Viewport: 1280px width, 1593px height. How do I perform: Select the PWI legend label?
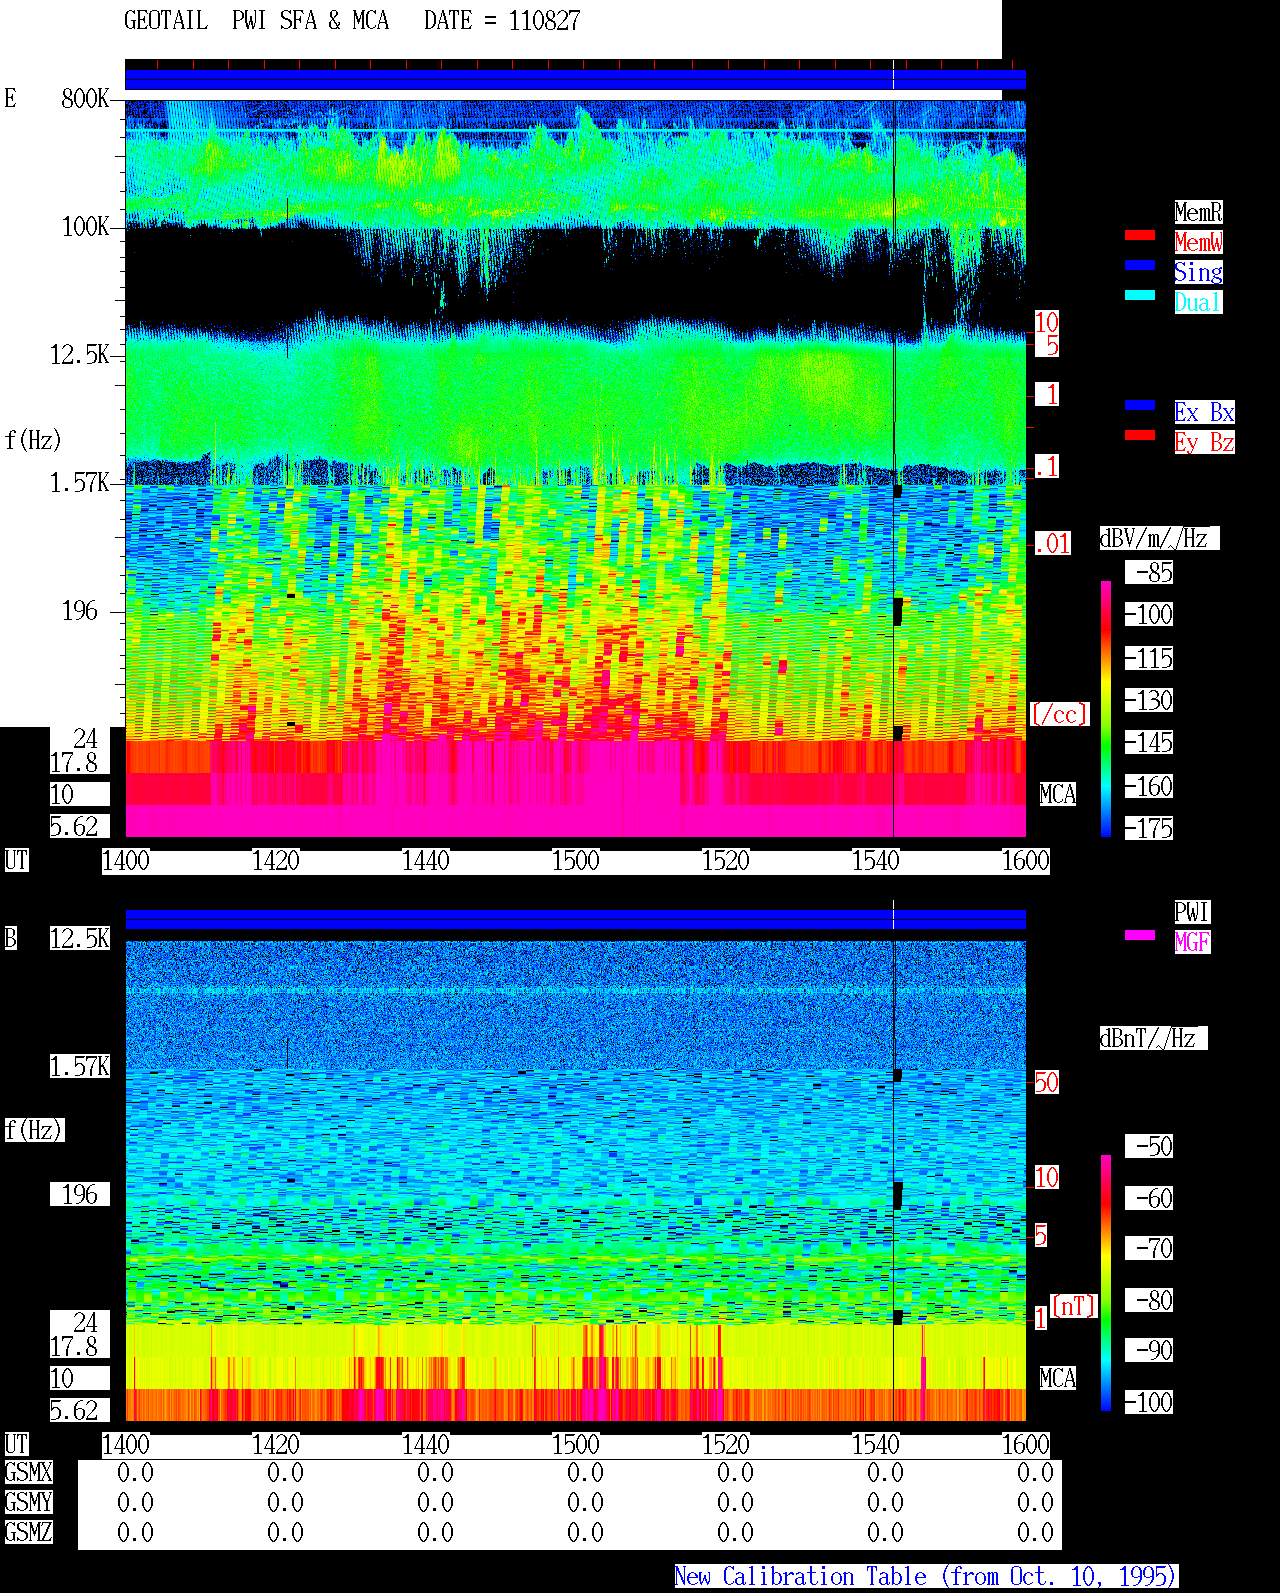tap(1192, 912)
